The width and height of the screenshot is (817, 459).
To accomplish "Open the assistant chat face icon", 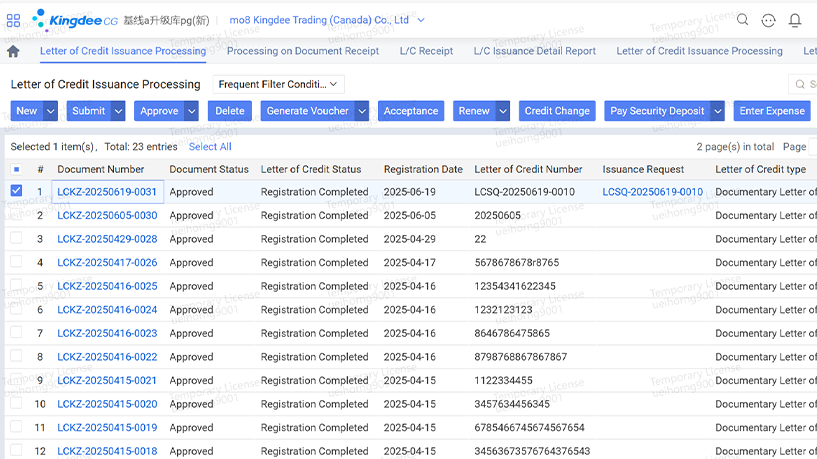I will pos(768,20).
